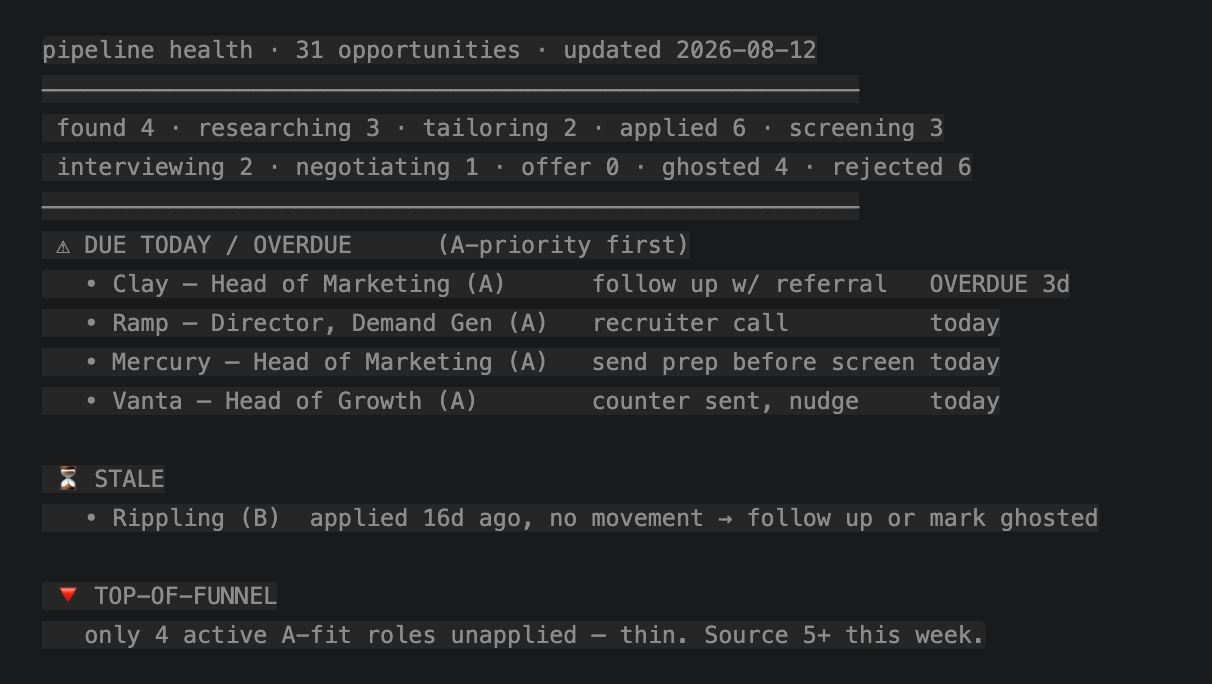Click the hourglass icon next to STALE
The height and width of the screenshot is (684, 1212).
68,479
